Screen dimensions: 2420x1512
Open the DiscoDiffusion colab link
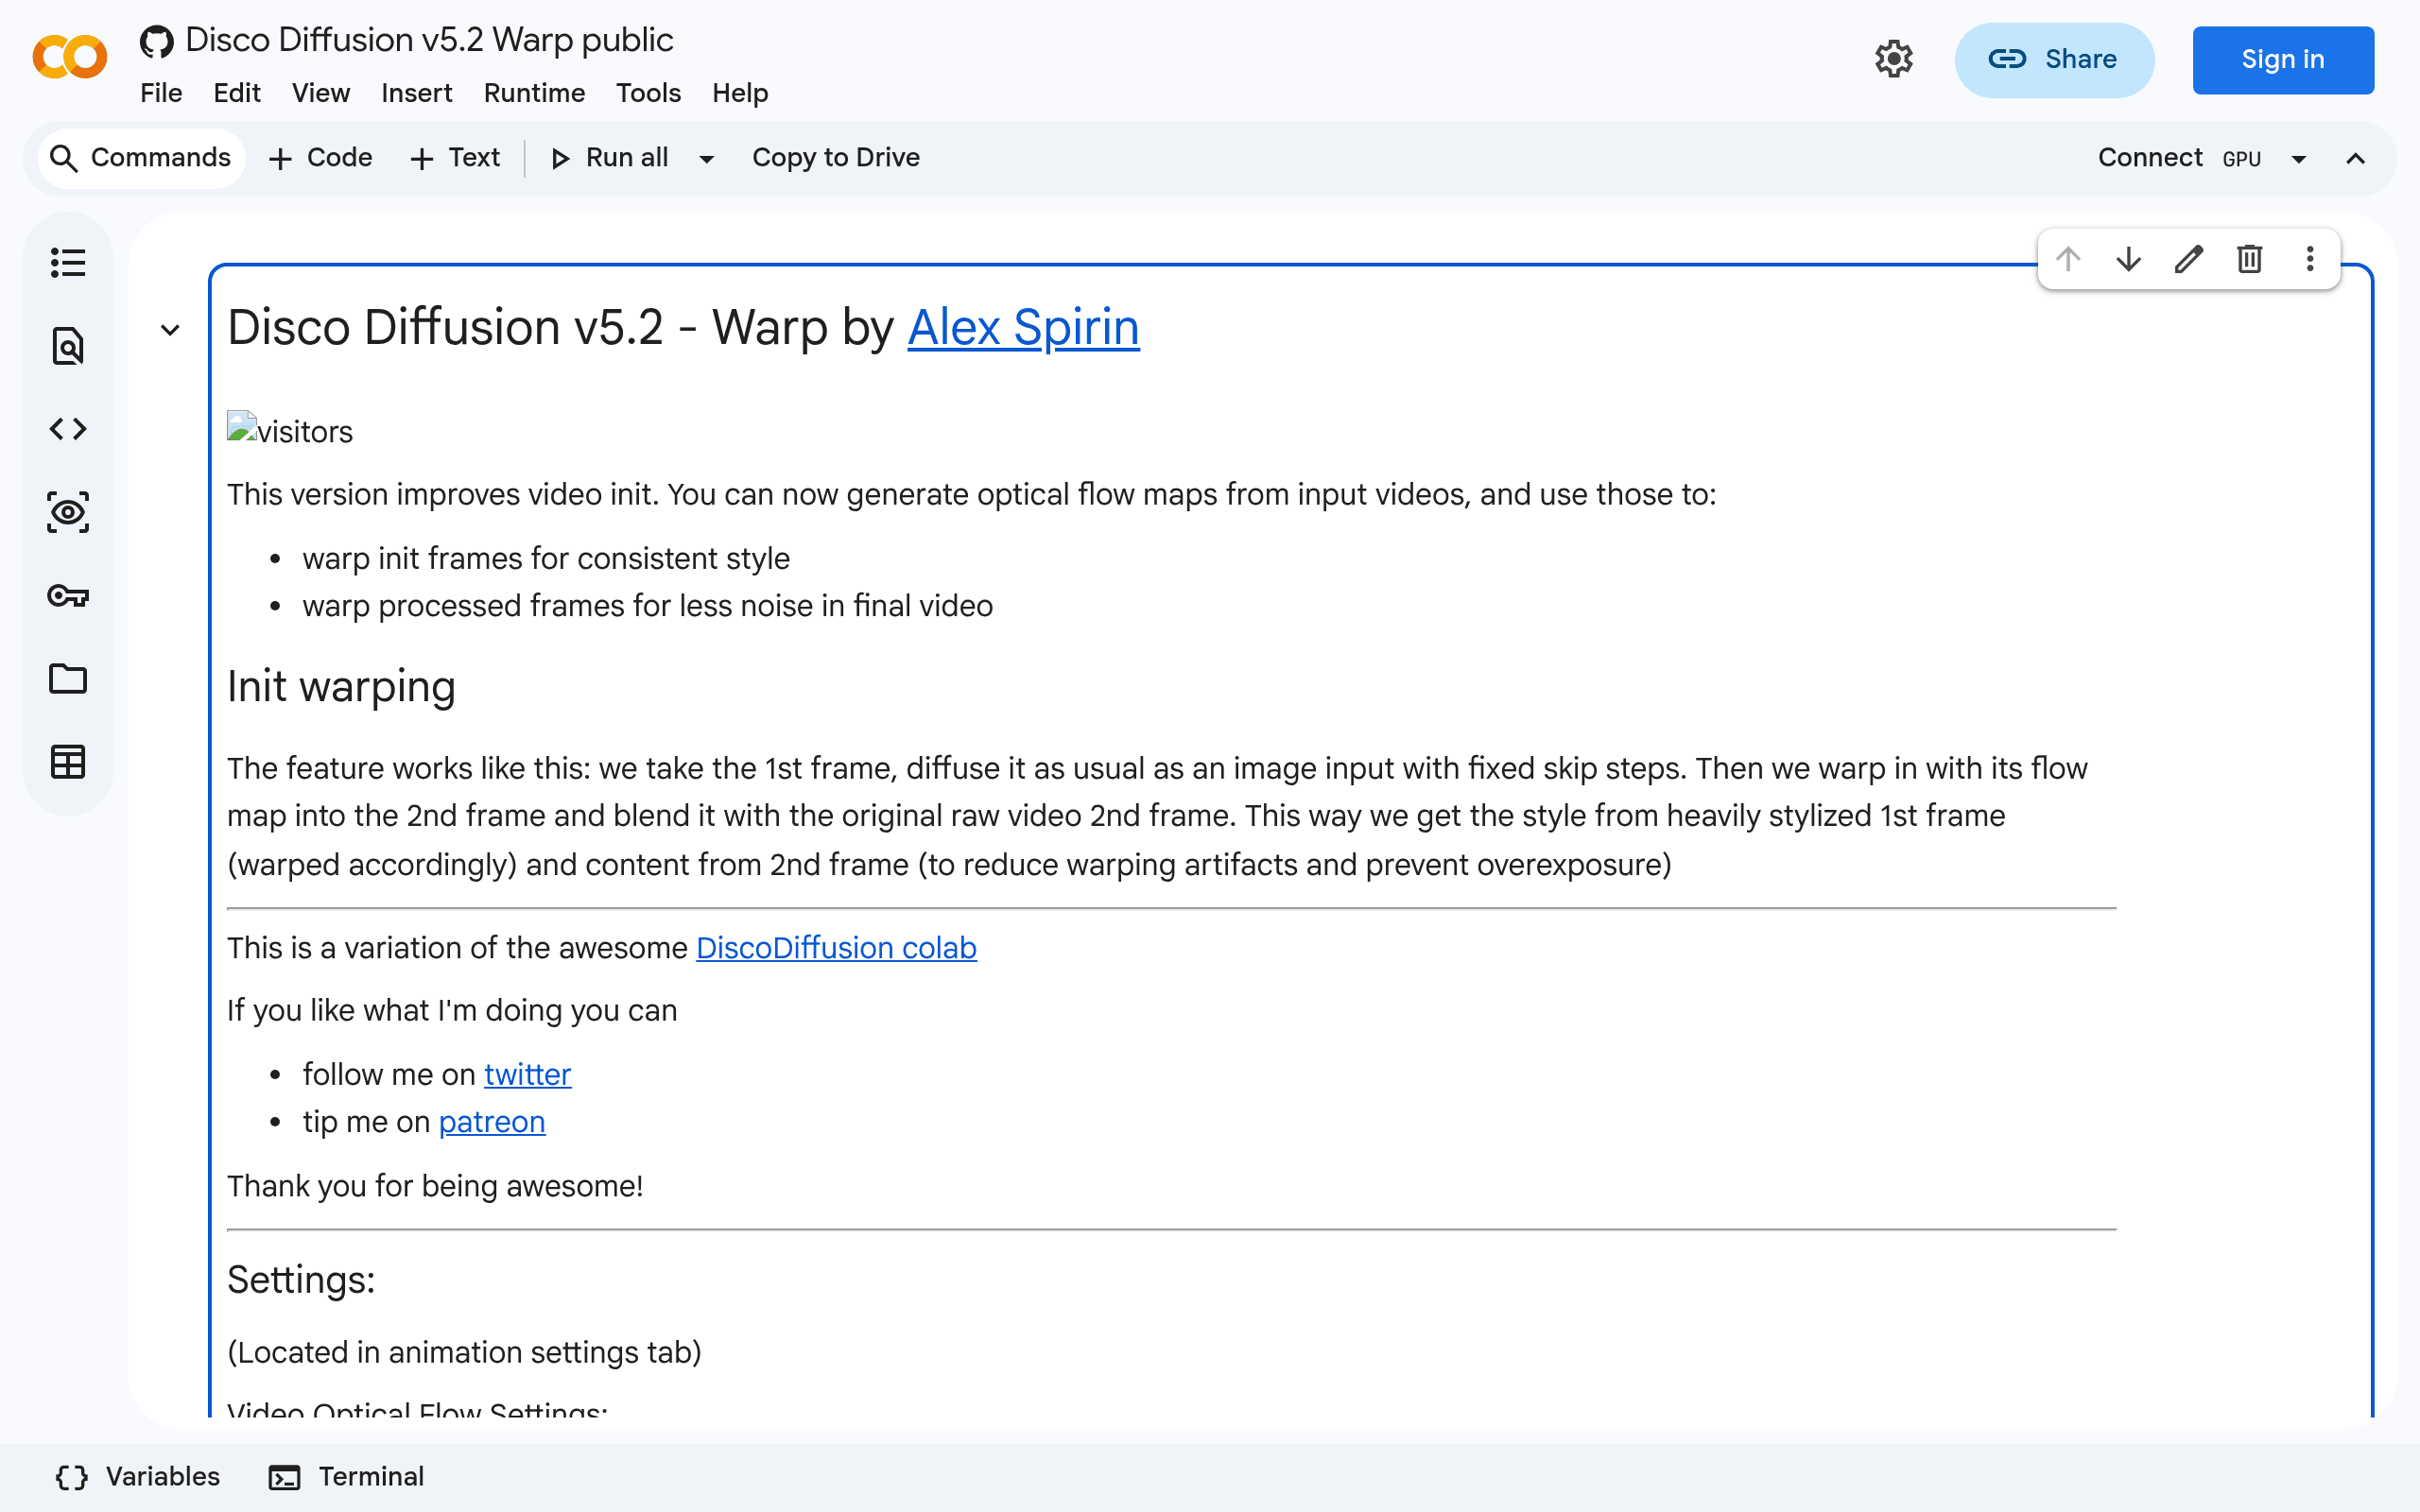(x=836, y=948)
